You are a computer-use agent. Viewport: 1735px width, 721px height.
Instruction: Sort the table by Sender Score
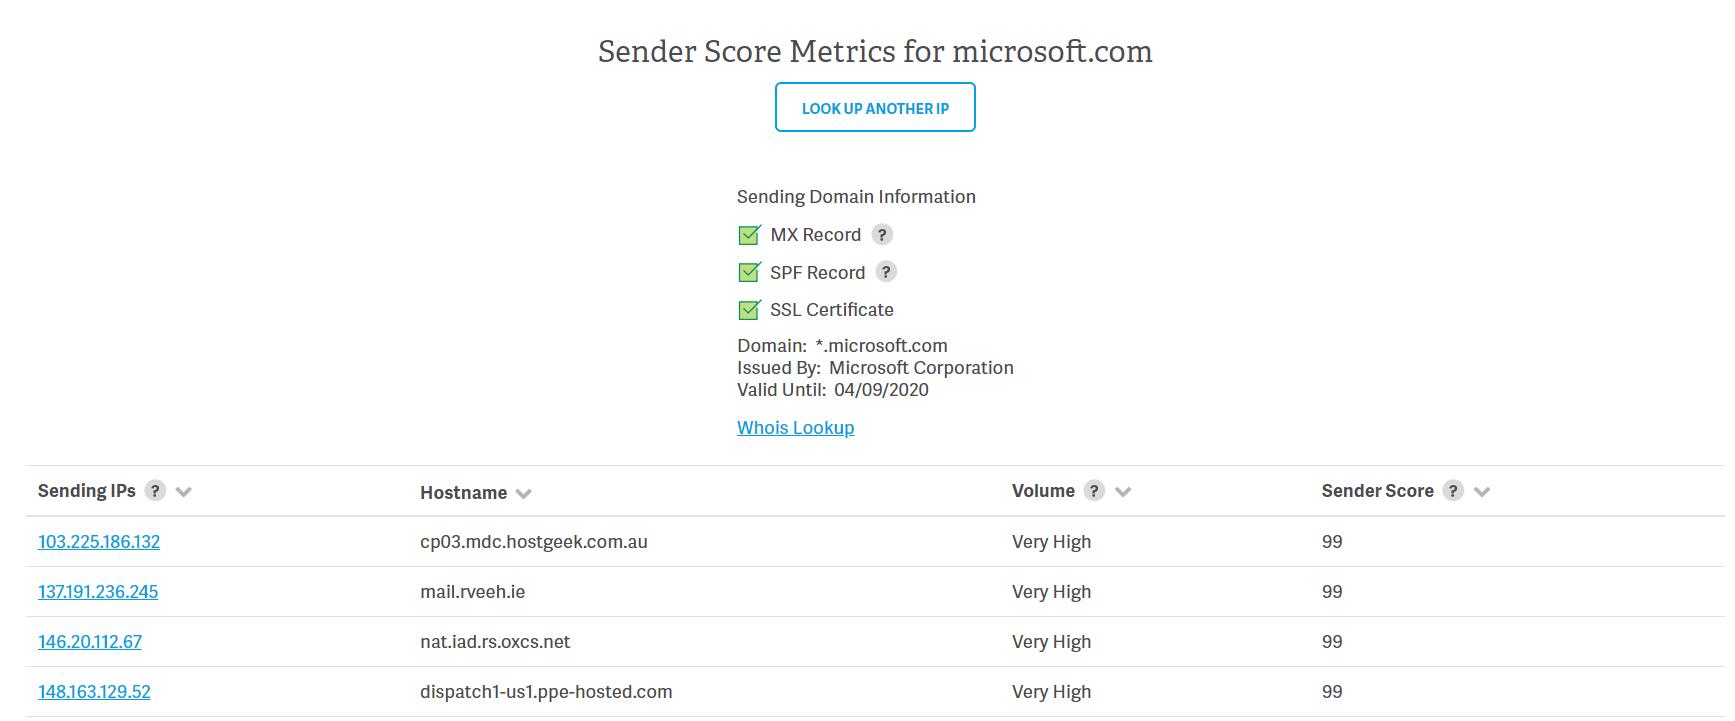(x=1481, y=492)
